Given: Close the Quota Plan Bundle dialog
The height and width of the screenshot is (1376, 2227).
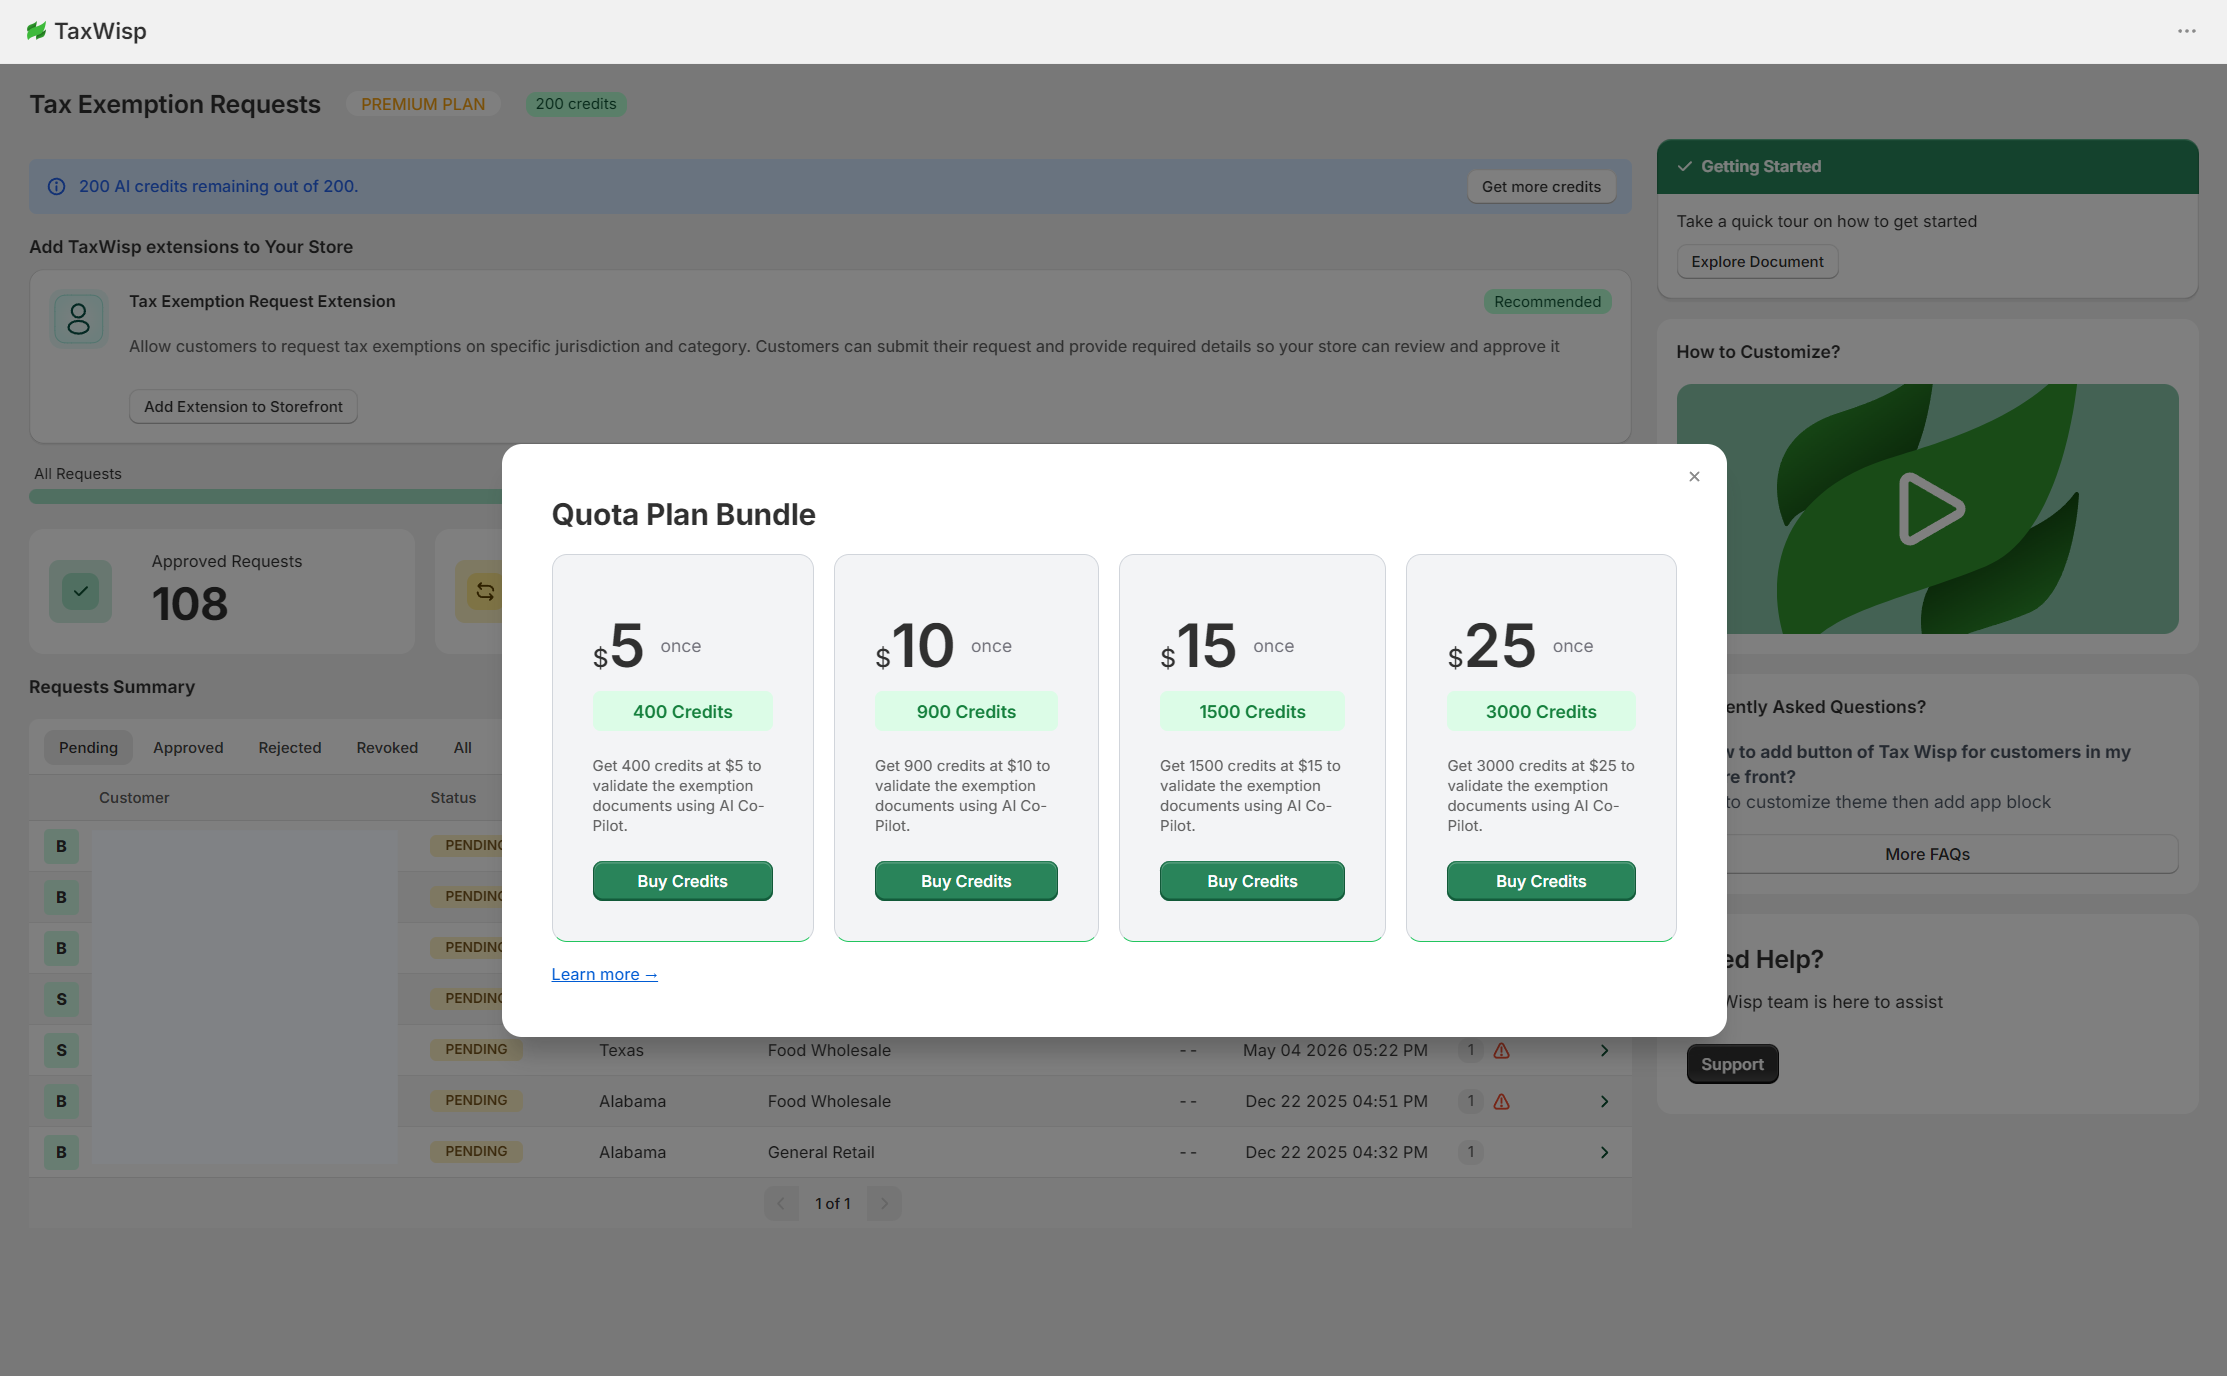Looking at the screenshot, I should (1694, 477).
